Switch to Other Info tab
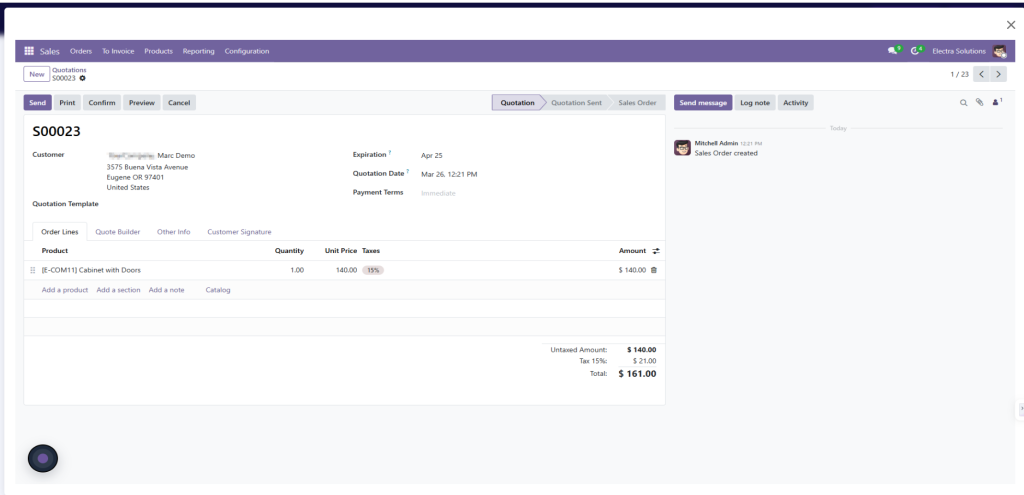 (174, 232)
